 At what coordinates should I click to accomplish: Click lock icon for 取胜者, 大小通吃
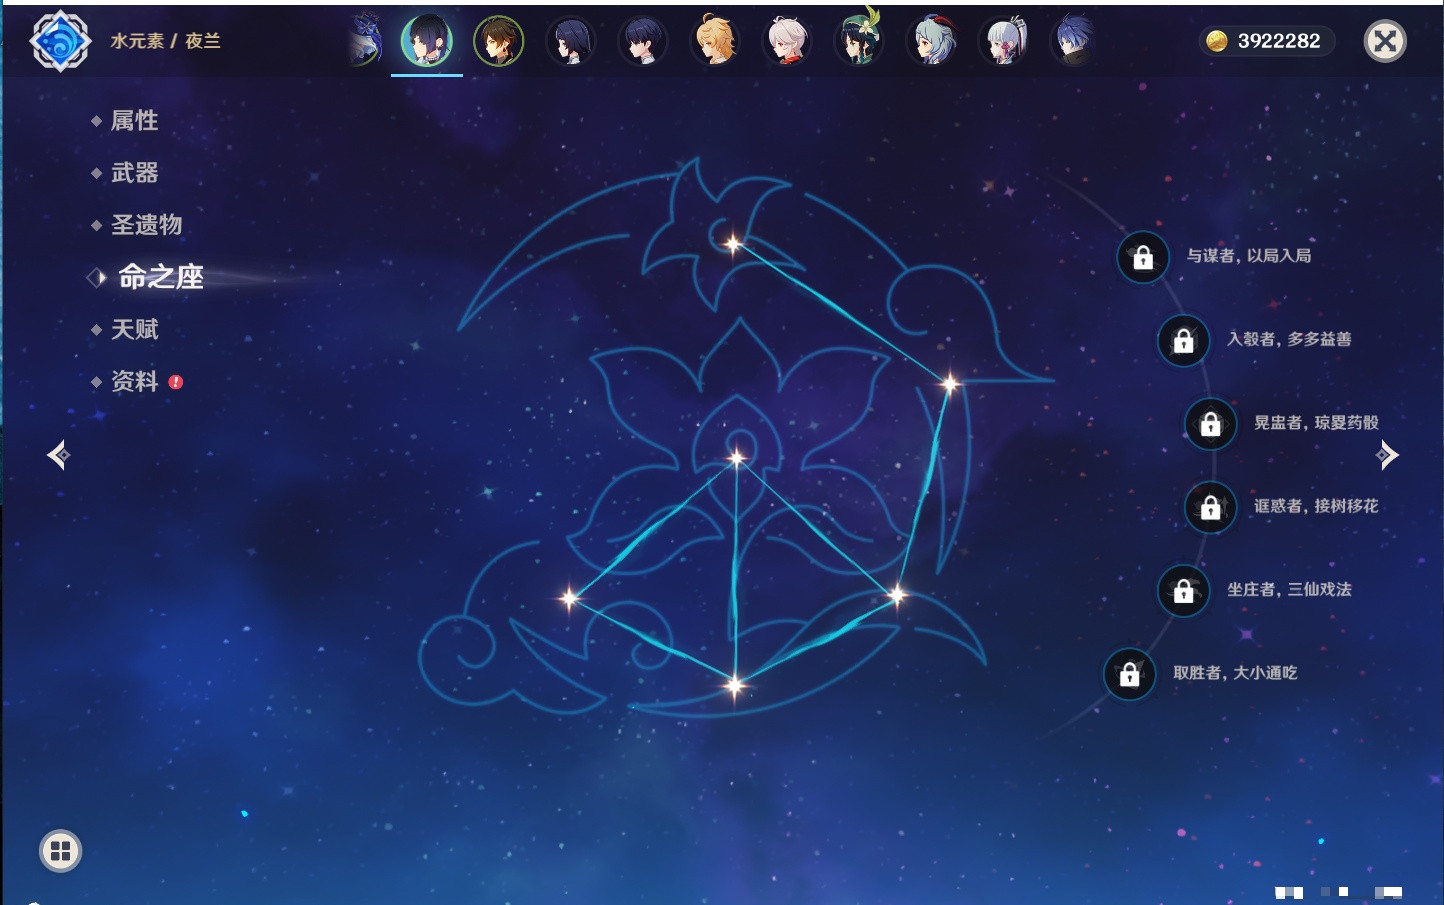(x=1129, y=675)
